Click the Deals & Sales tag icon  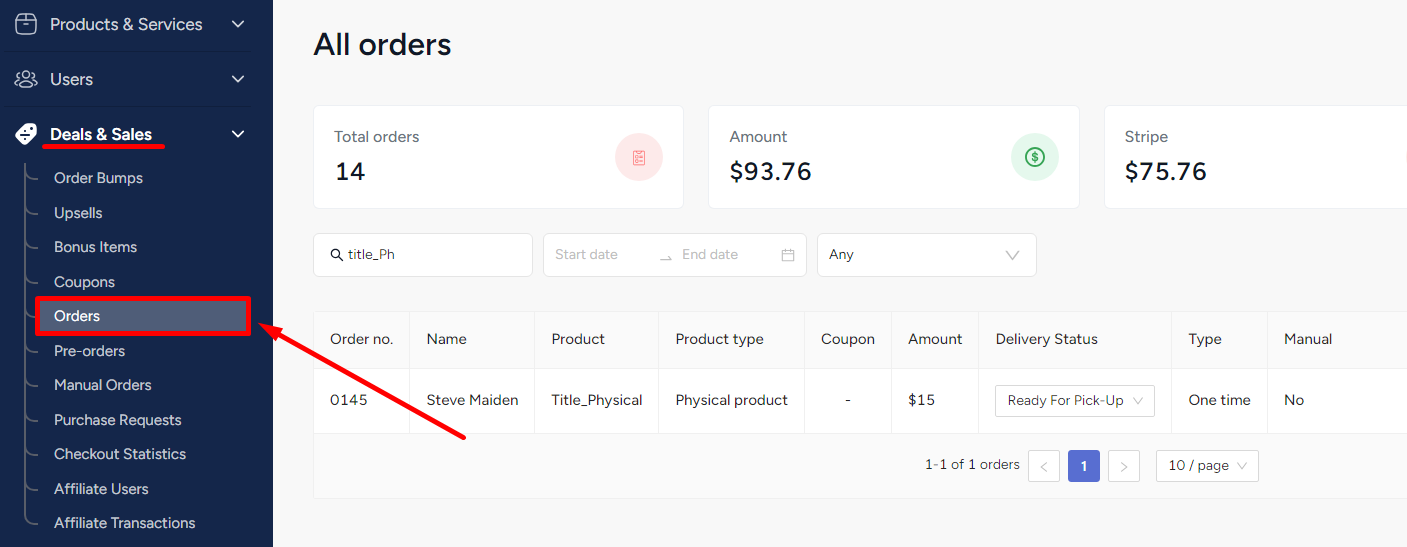pyautogui.click(x=26, y=134)
